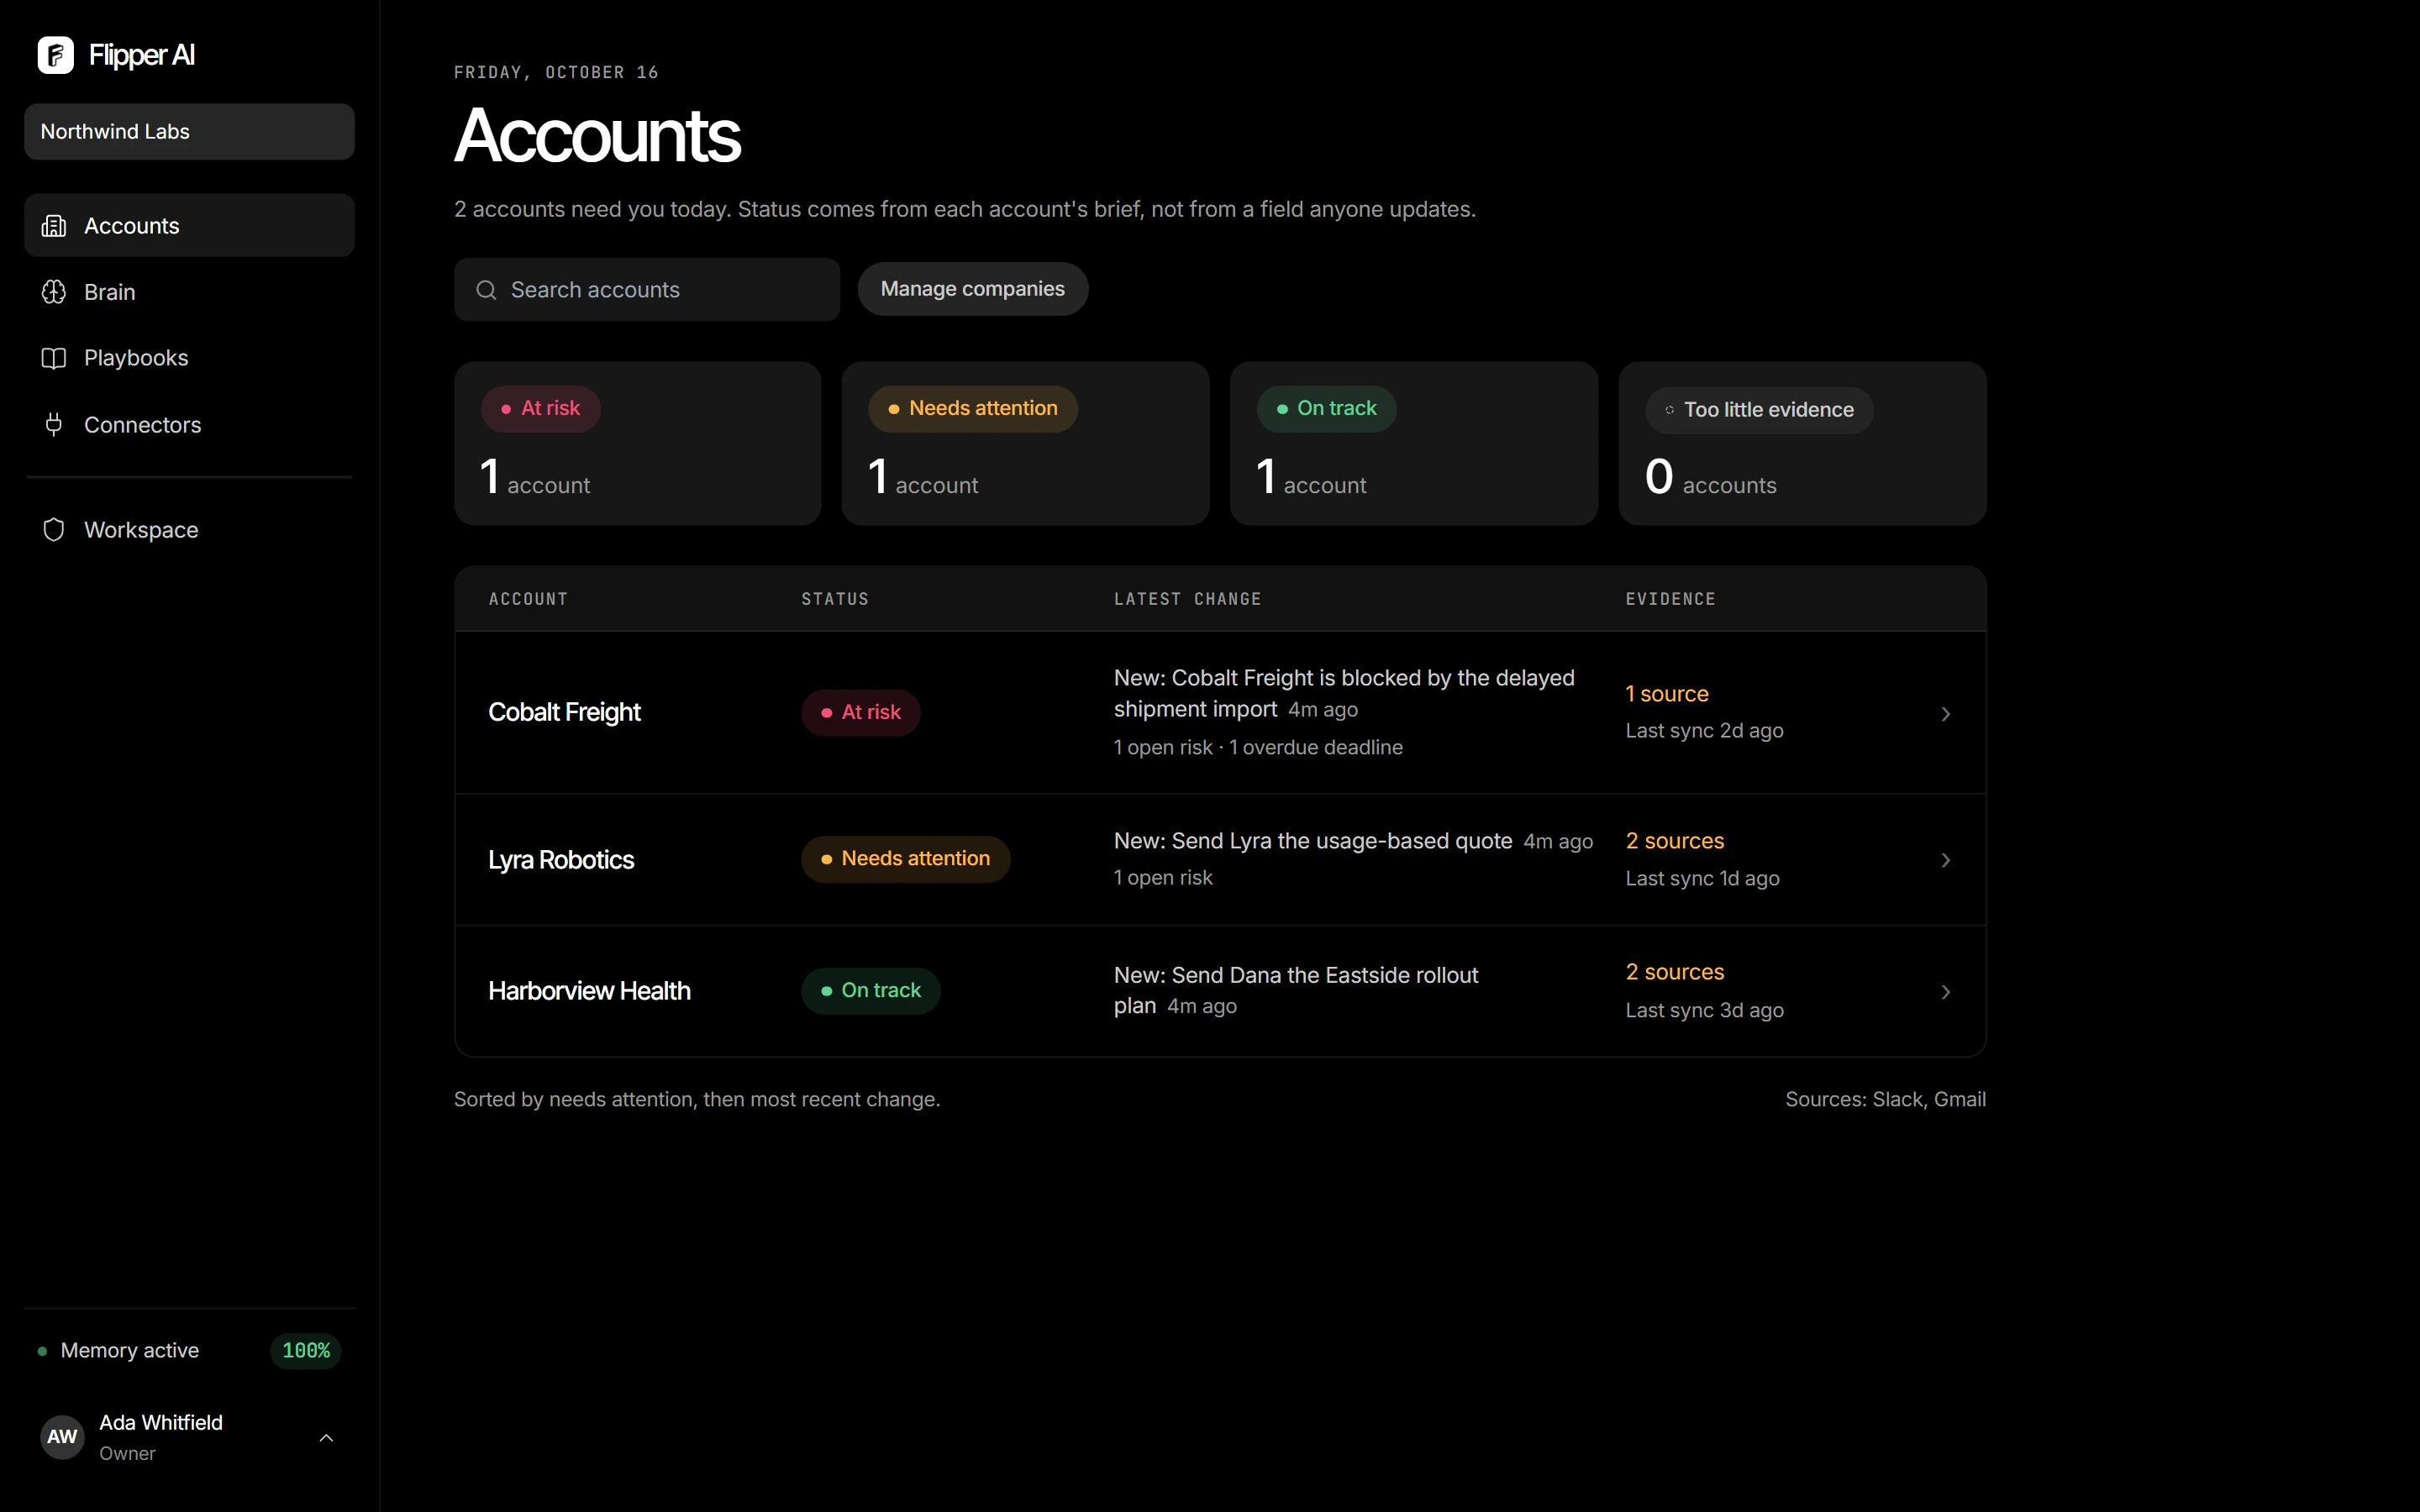Click On track badge for Harborview Health
This screenshot has height=1512, width=2420.
pos(870,991)
